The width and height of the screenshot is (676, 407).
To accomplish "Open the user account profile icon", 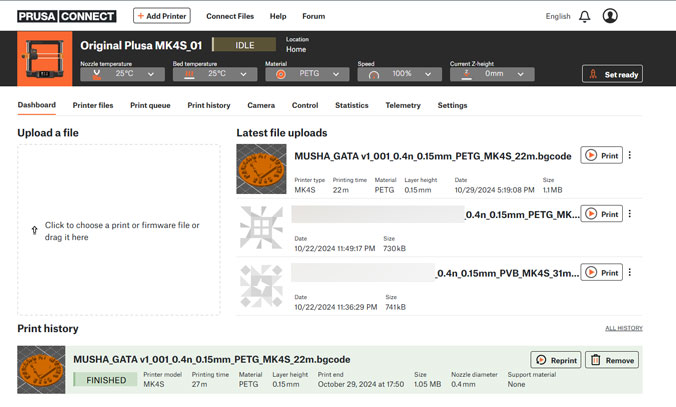I will [x=610, y=16].
